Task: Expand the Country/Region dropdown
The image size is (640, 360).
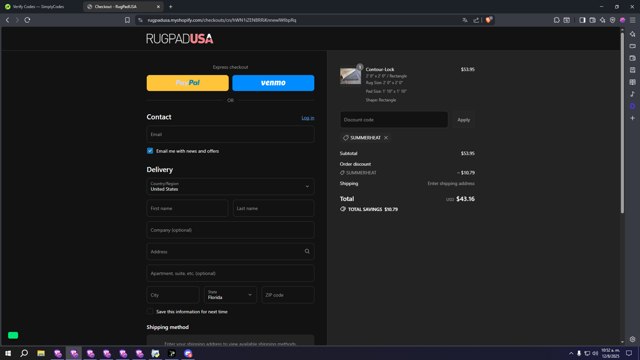Action: 230,187
